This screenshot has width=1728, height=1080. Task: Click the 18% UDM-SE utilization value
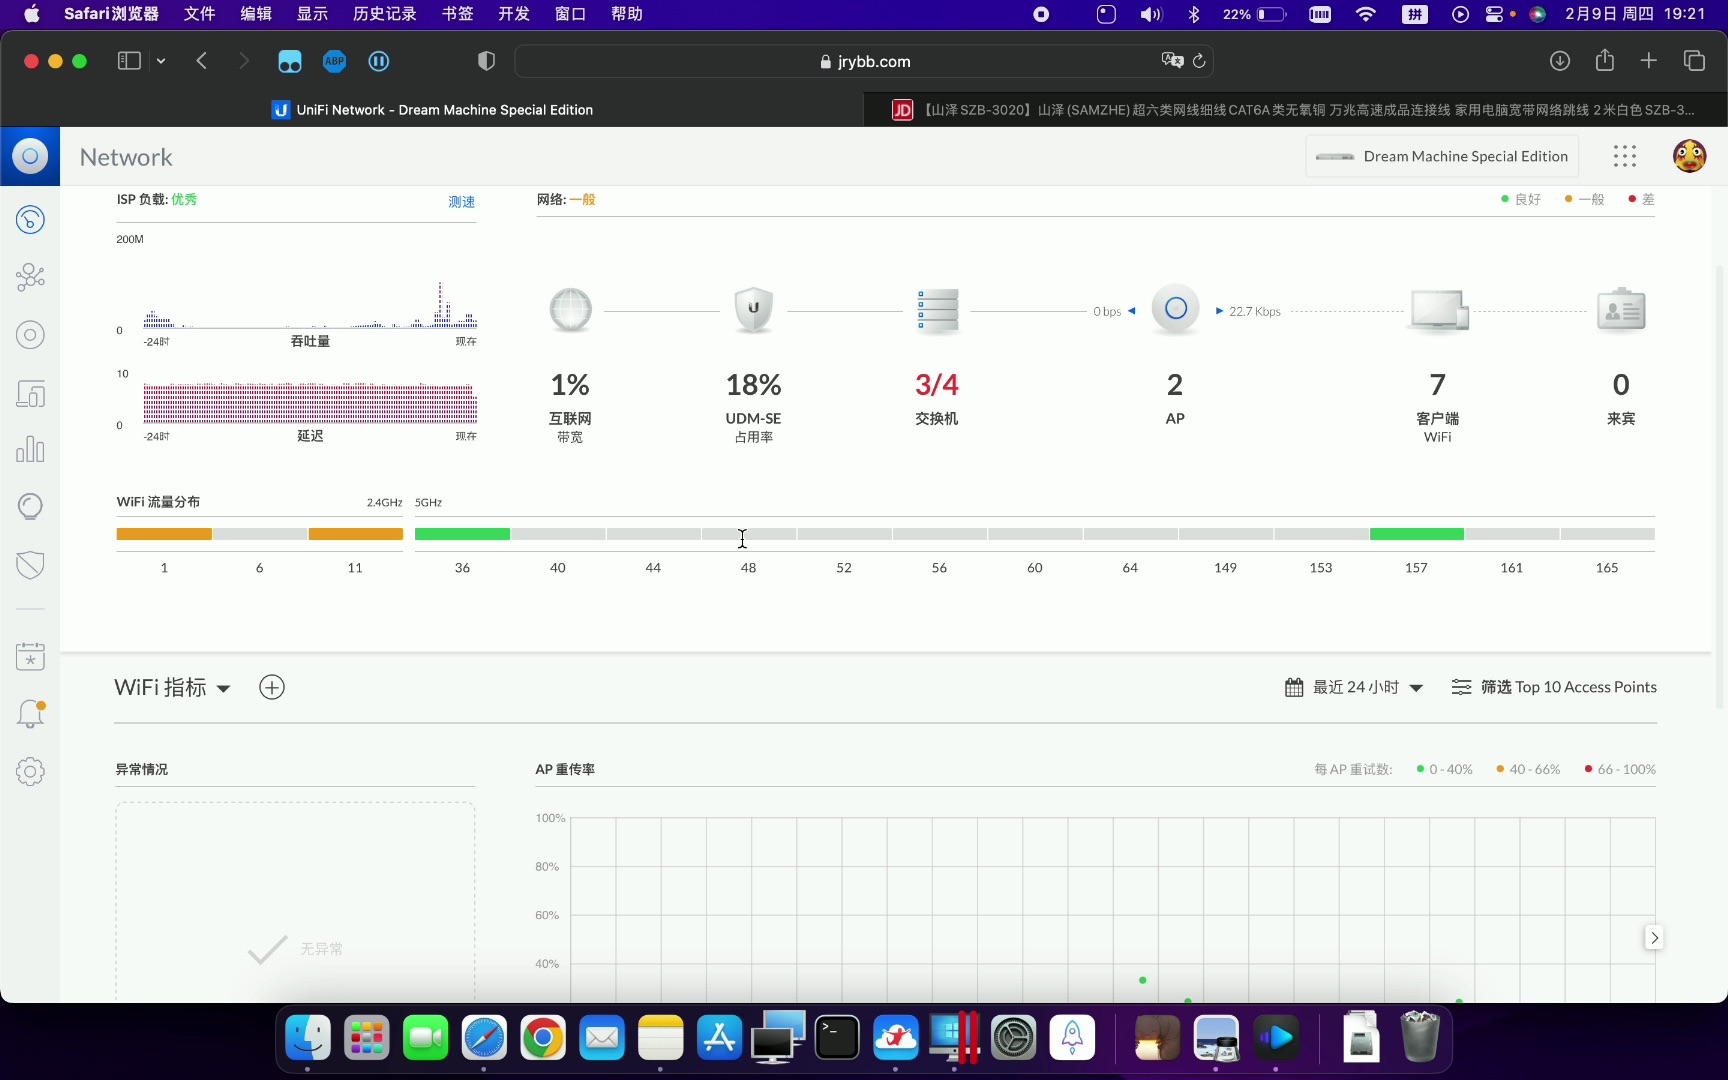coord(753,384)
